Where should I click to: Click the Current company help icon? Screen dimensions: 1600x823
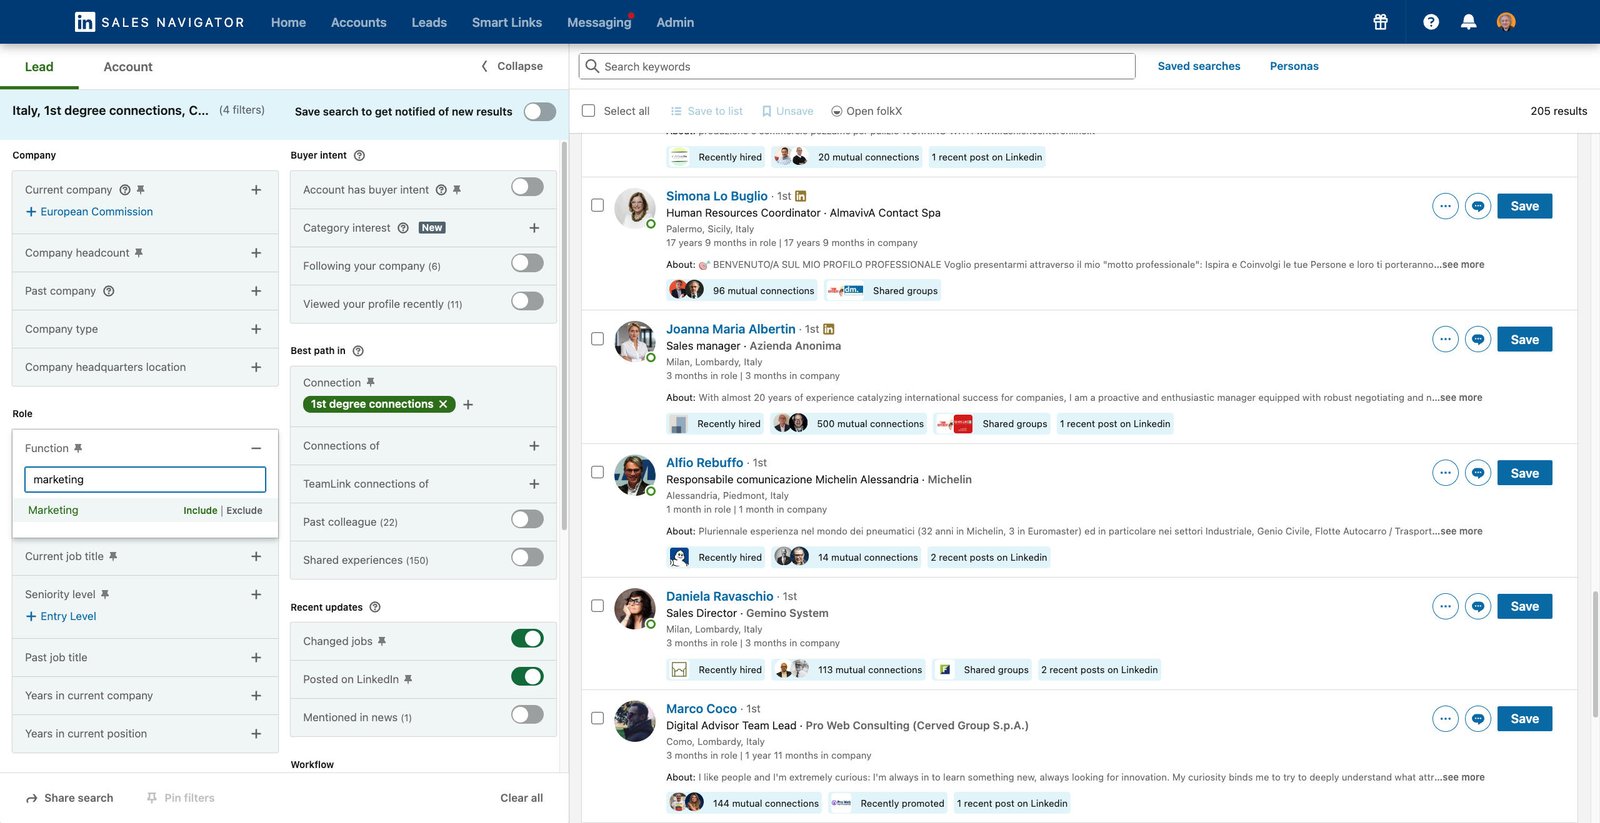(125, 190)
